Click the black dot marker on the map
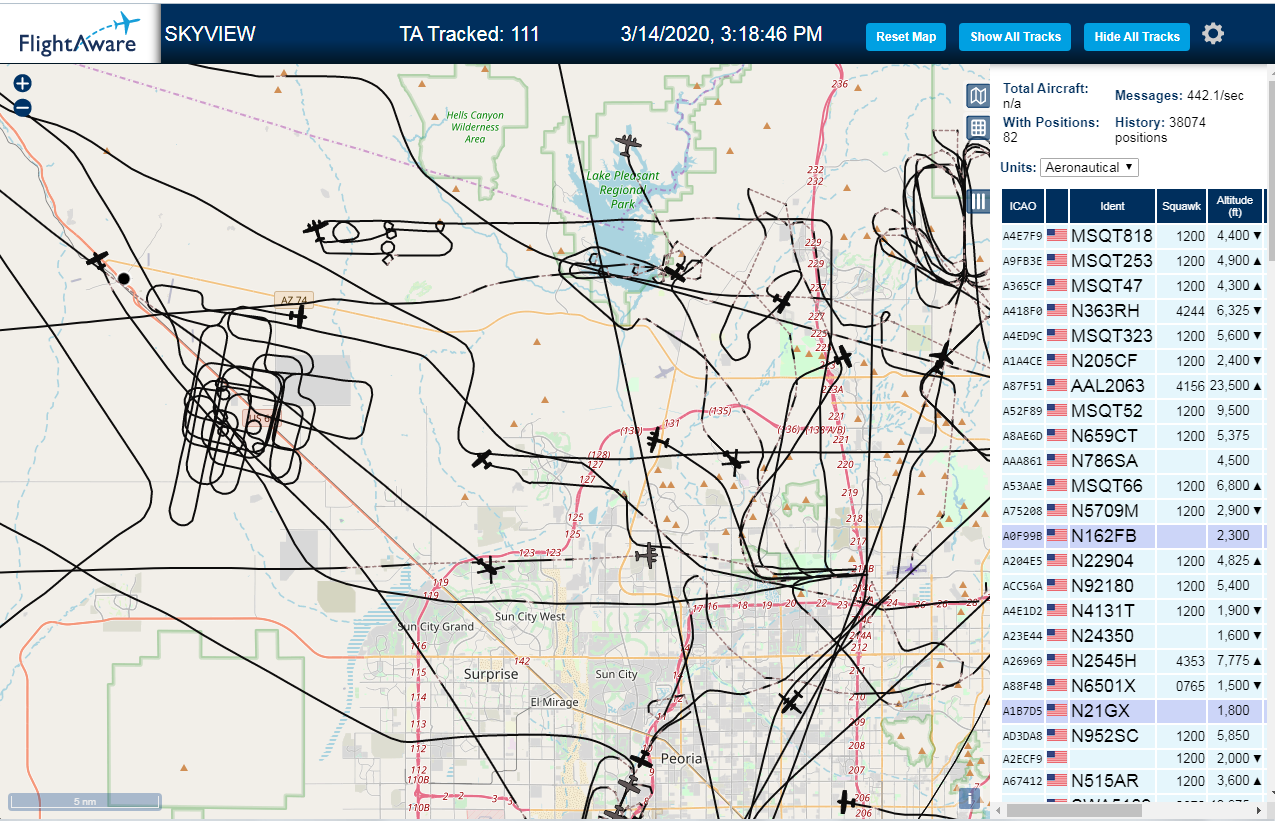Viewport: 1275px width, 821px height. pos(124,278)
